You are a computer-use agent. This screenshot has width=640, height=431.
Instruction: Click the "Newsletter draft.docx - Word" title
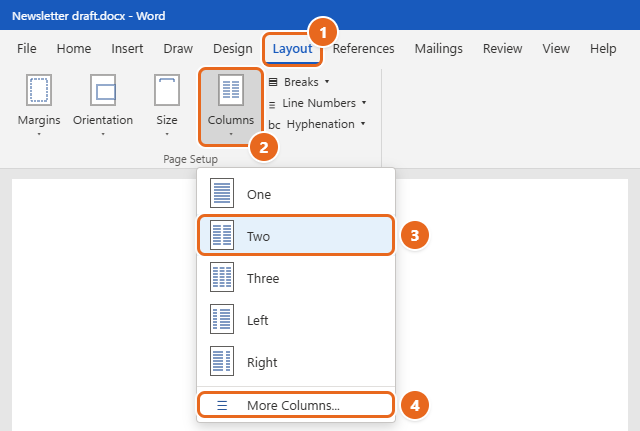tap(89, 16)
